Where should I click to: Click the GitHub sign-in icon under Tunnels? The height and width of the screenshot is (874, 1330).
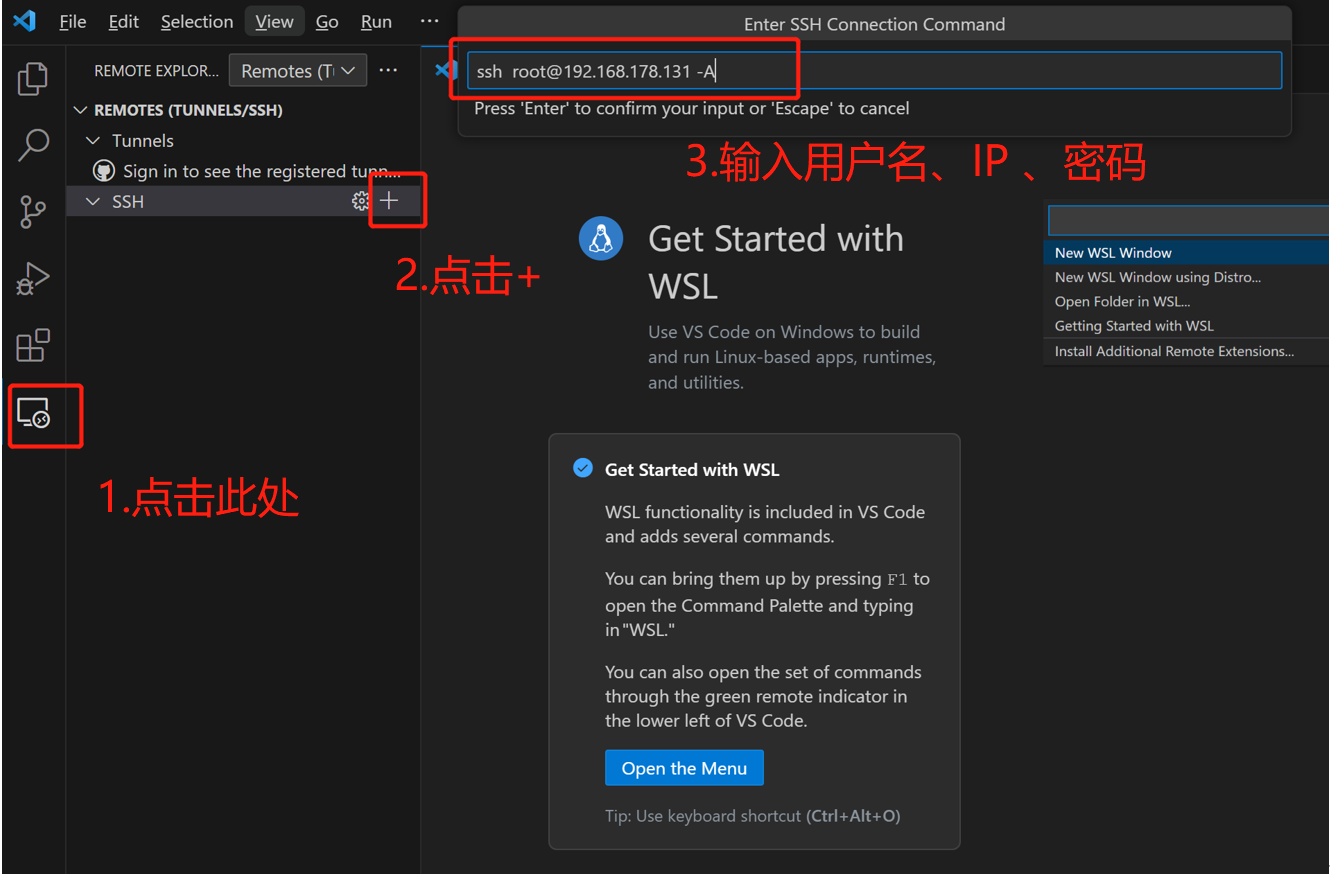tap(104, 171)
